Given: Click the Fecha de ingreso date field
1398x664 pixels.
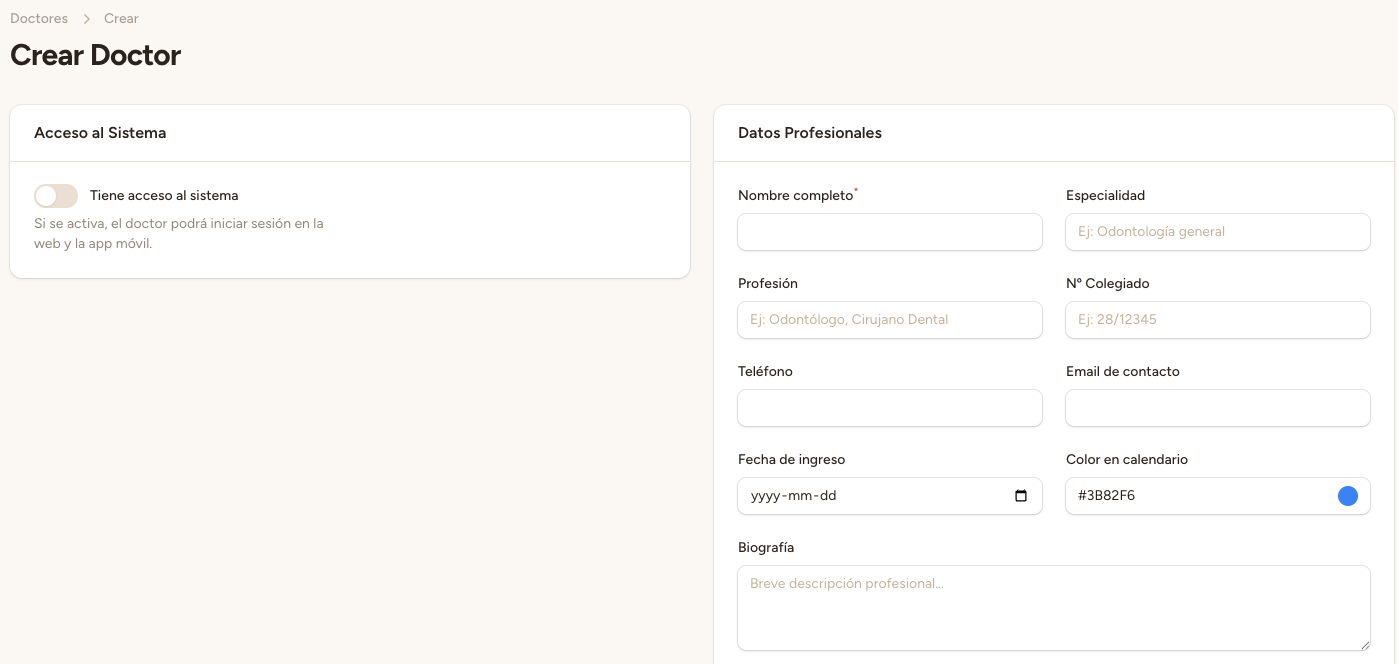Looking at the screenshot, I should 890,496.
